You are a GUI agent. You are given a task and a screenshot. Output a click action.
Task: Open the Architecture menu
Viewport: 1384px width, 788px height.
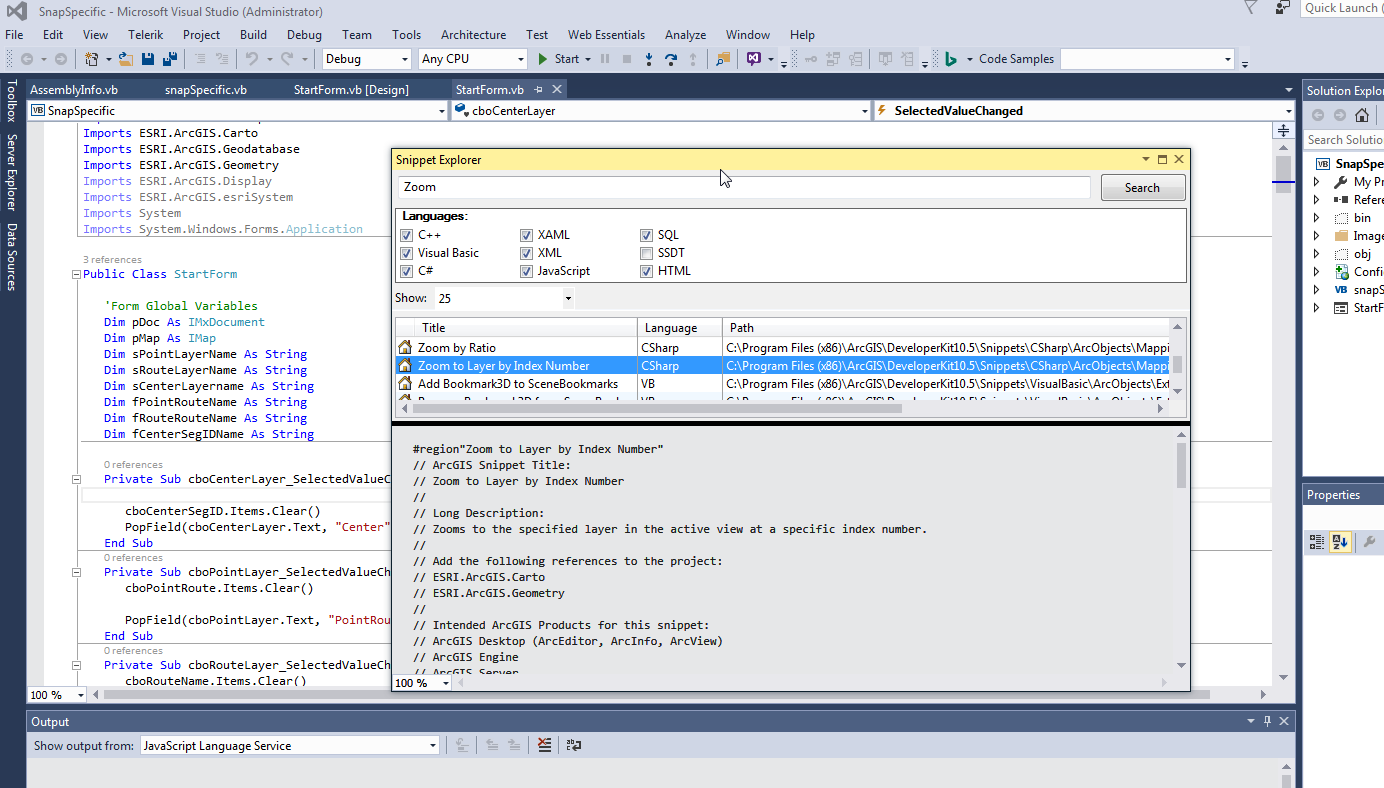(x=473, y=34)
